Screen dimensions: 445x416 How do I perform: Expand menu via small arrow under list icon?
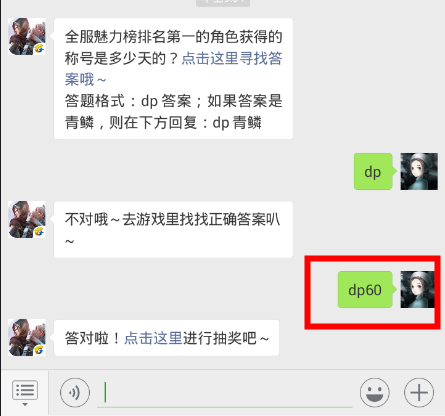[25, 404]
